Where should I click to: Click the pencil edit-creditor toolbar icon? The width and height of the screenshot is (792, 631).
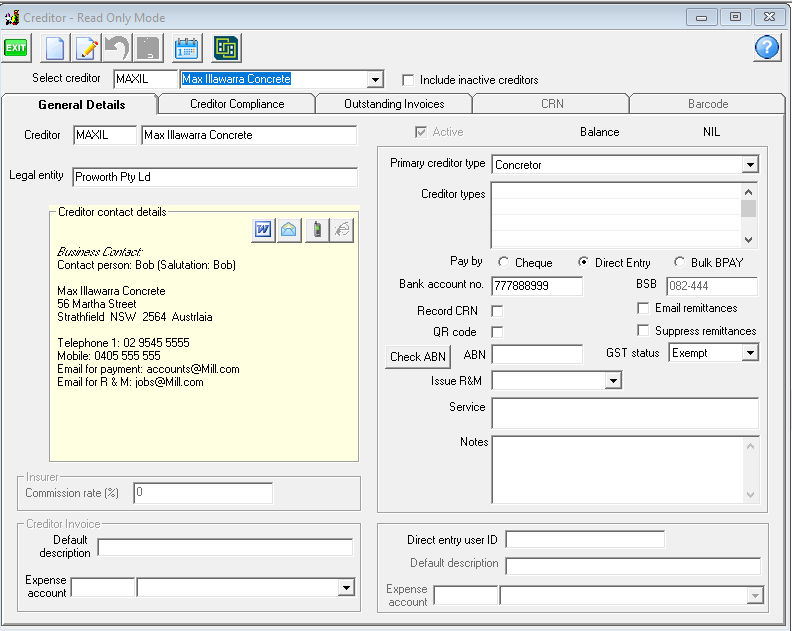(x=87, y=47)
